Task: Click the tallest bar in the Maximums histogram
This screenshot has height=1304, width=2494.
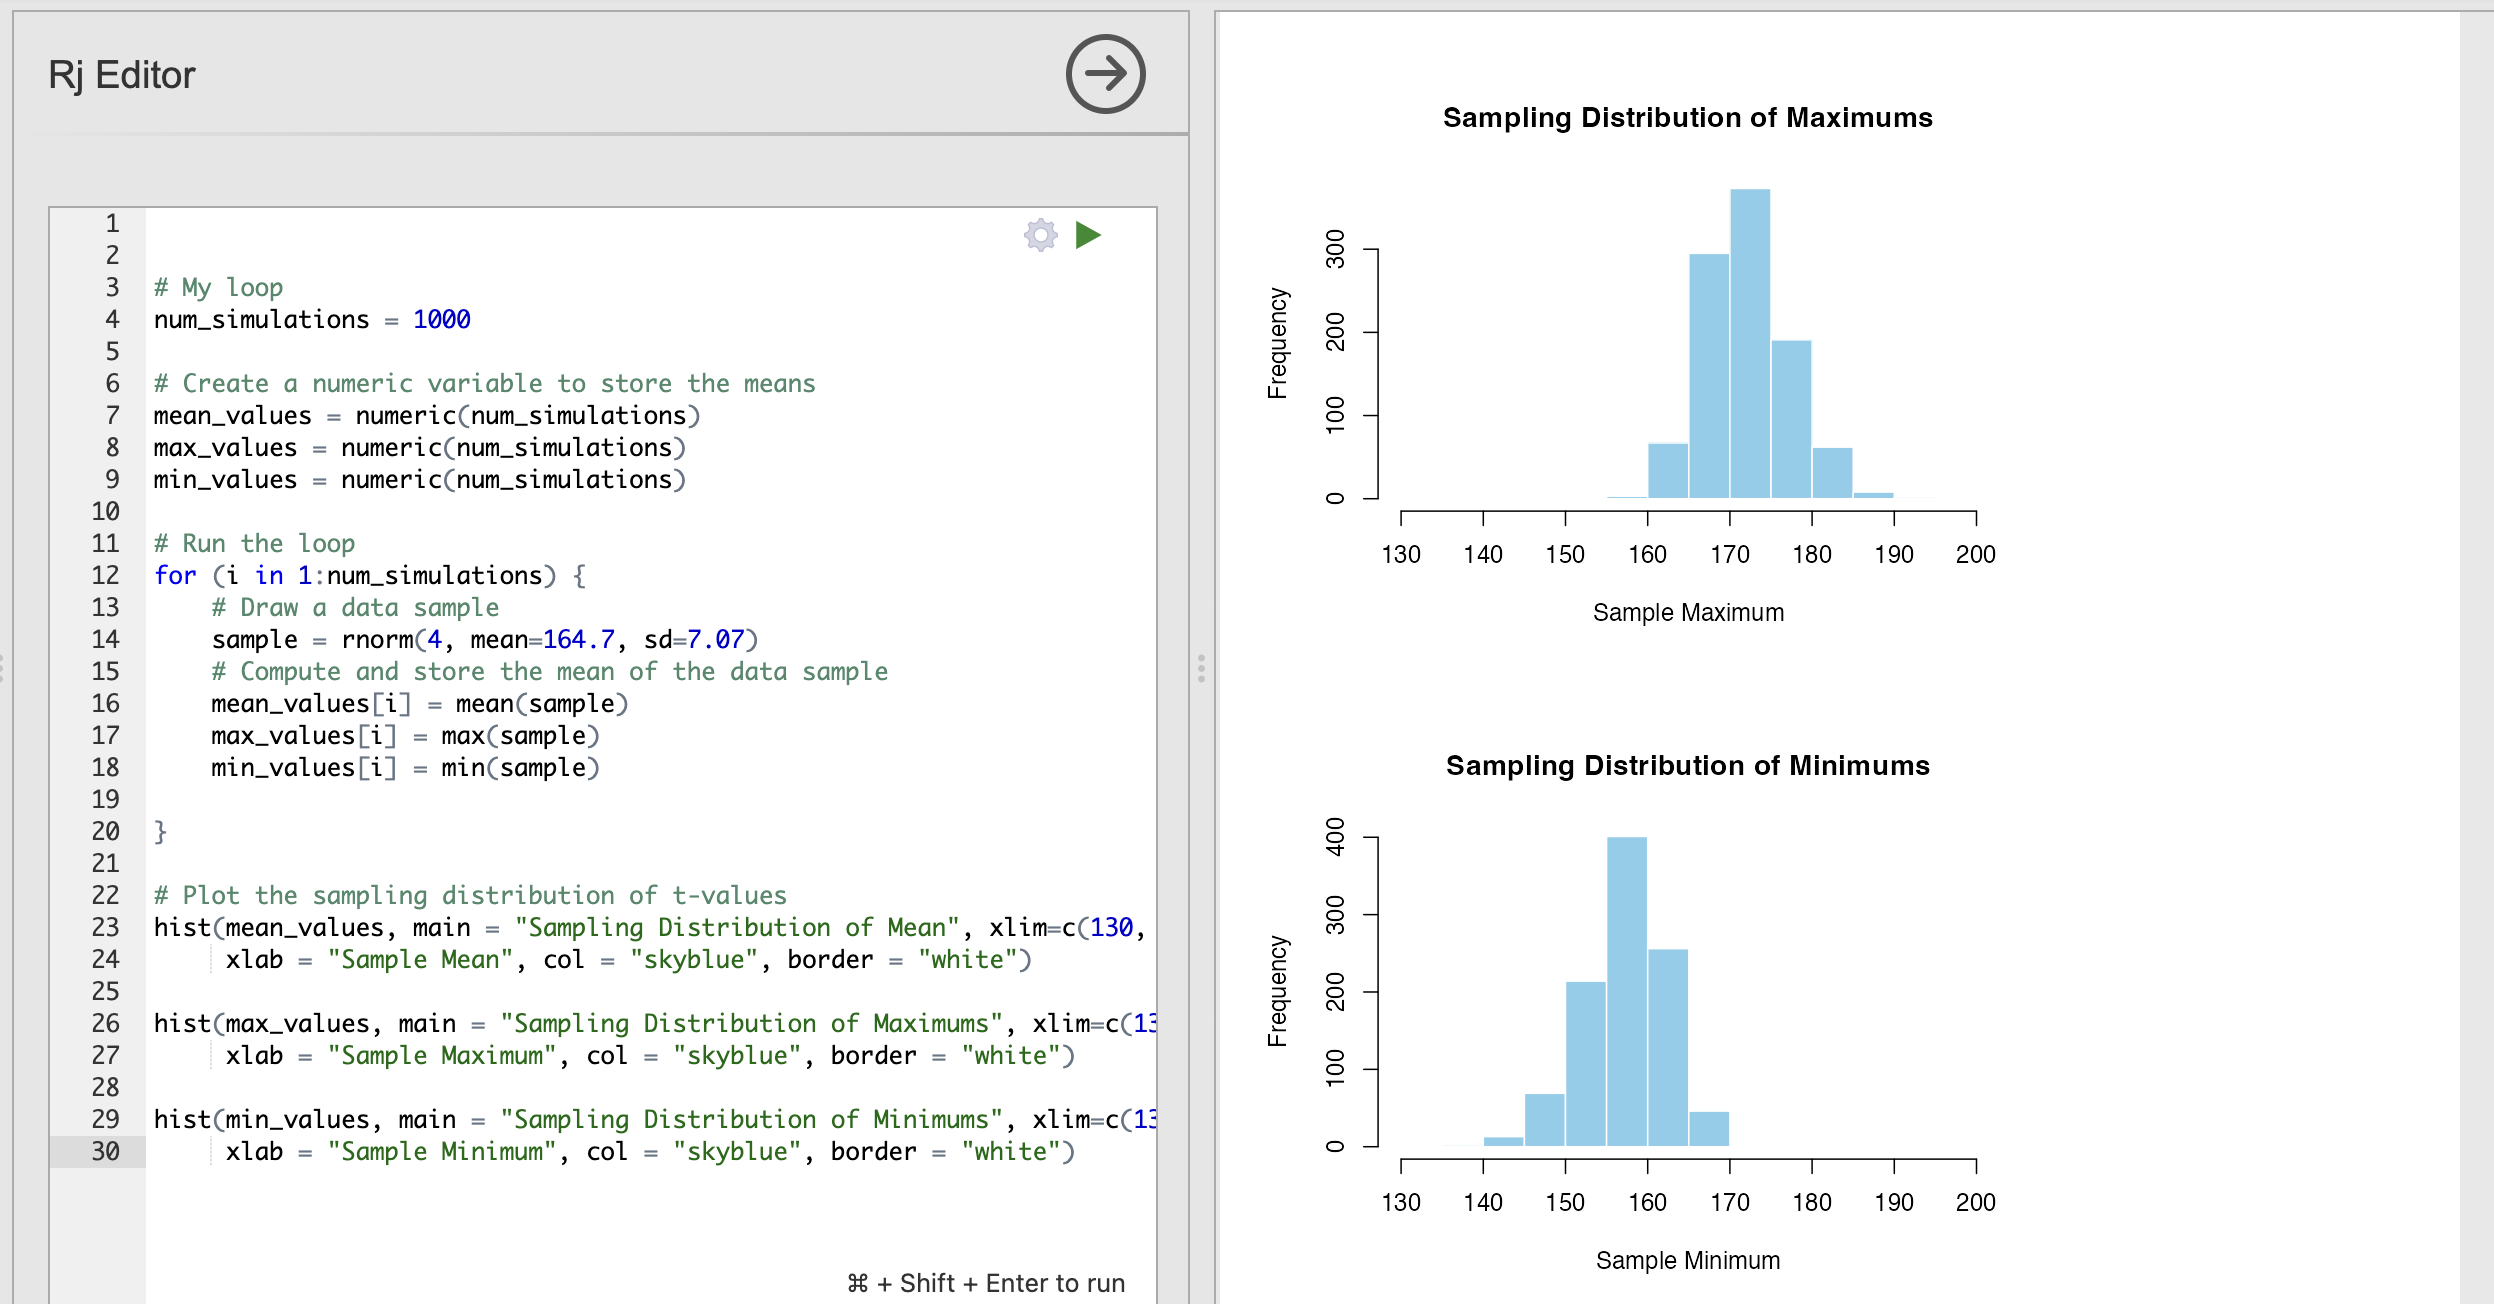Action: click(1750, 343)
